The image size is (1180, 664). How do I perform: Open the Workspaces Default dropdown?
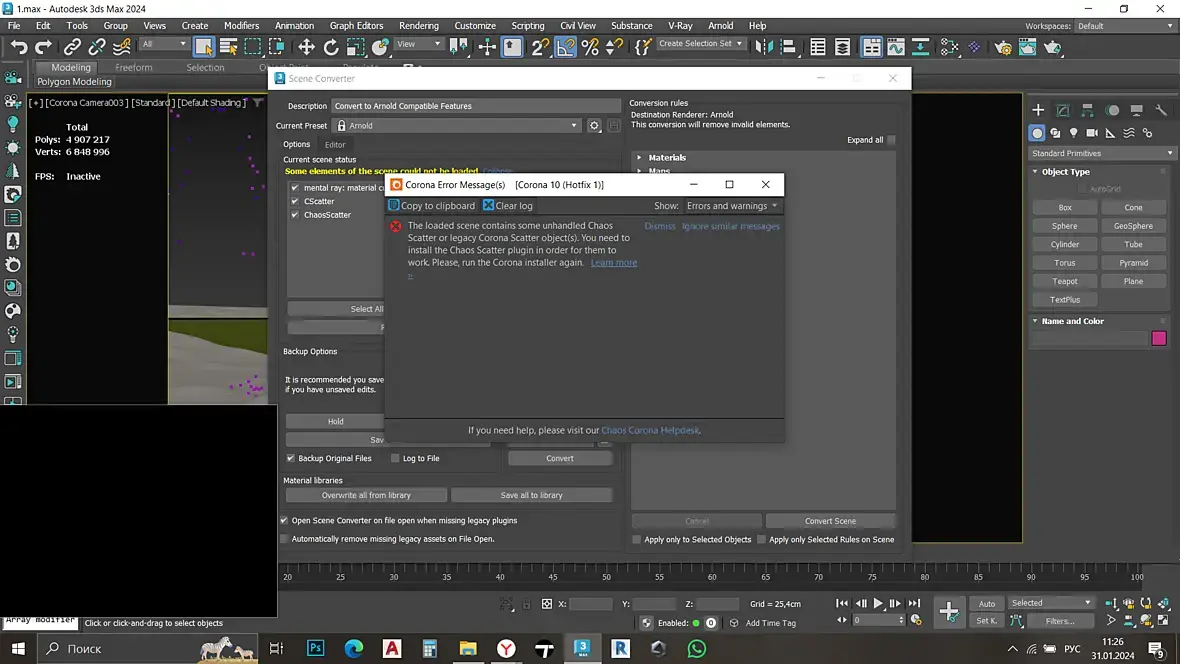1124,26
